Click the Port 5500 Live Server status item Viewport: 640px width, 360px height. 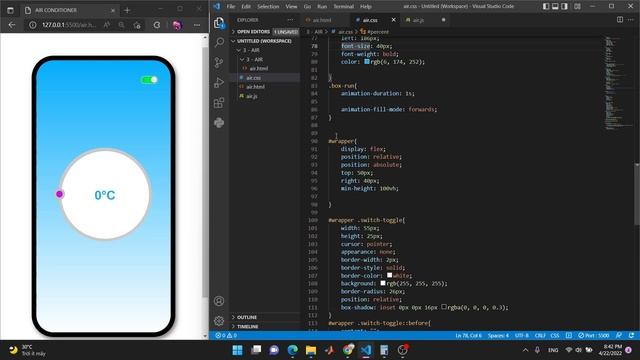tap(593, 336)
